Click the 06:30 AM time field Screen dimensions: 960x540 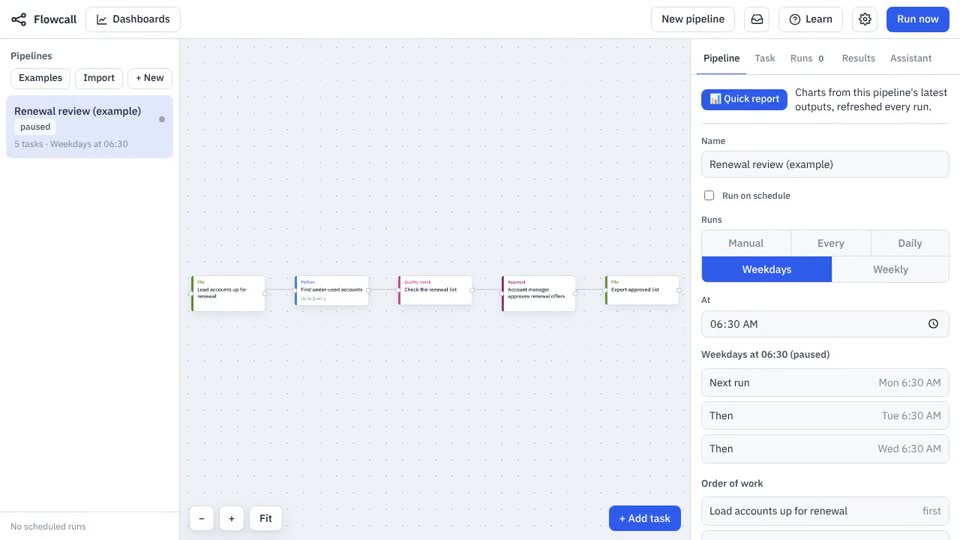tap(825, 324)
